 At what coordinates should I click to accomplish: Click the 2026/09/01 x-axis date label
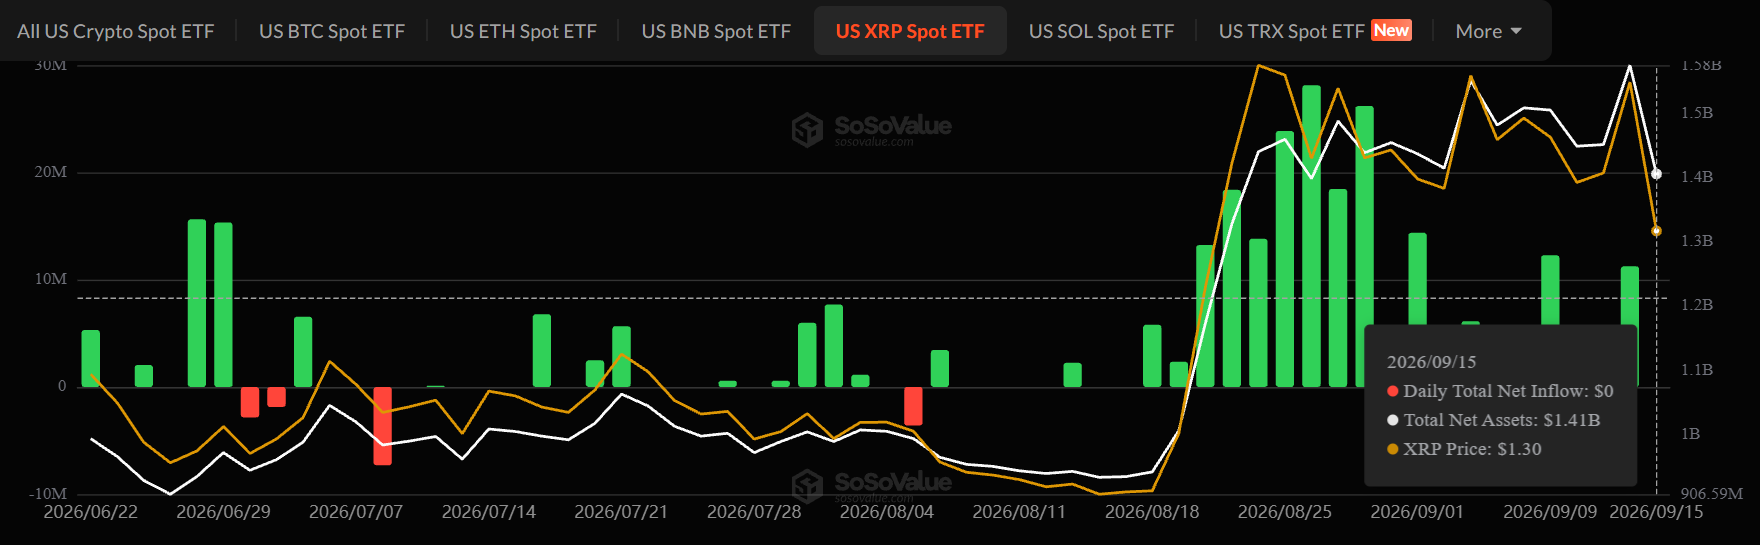[x=1417, y=512]
